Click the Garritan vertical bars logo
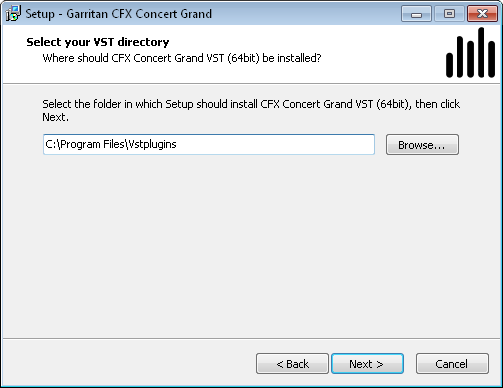Screen dimensions: 503x388 (x=470, y=52)
